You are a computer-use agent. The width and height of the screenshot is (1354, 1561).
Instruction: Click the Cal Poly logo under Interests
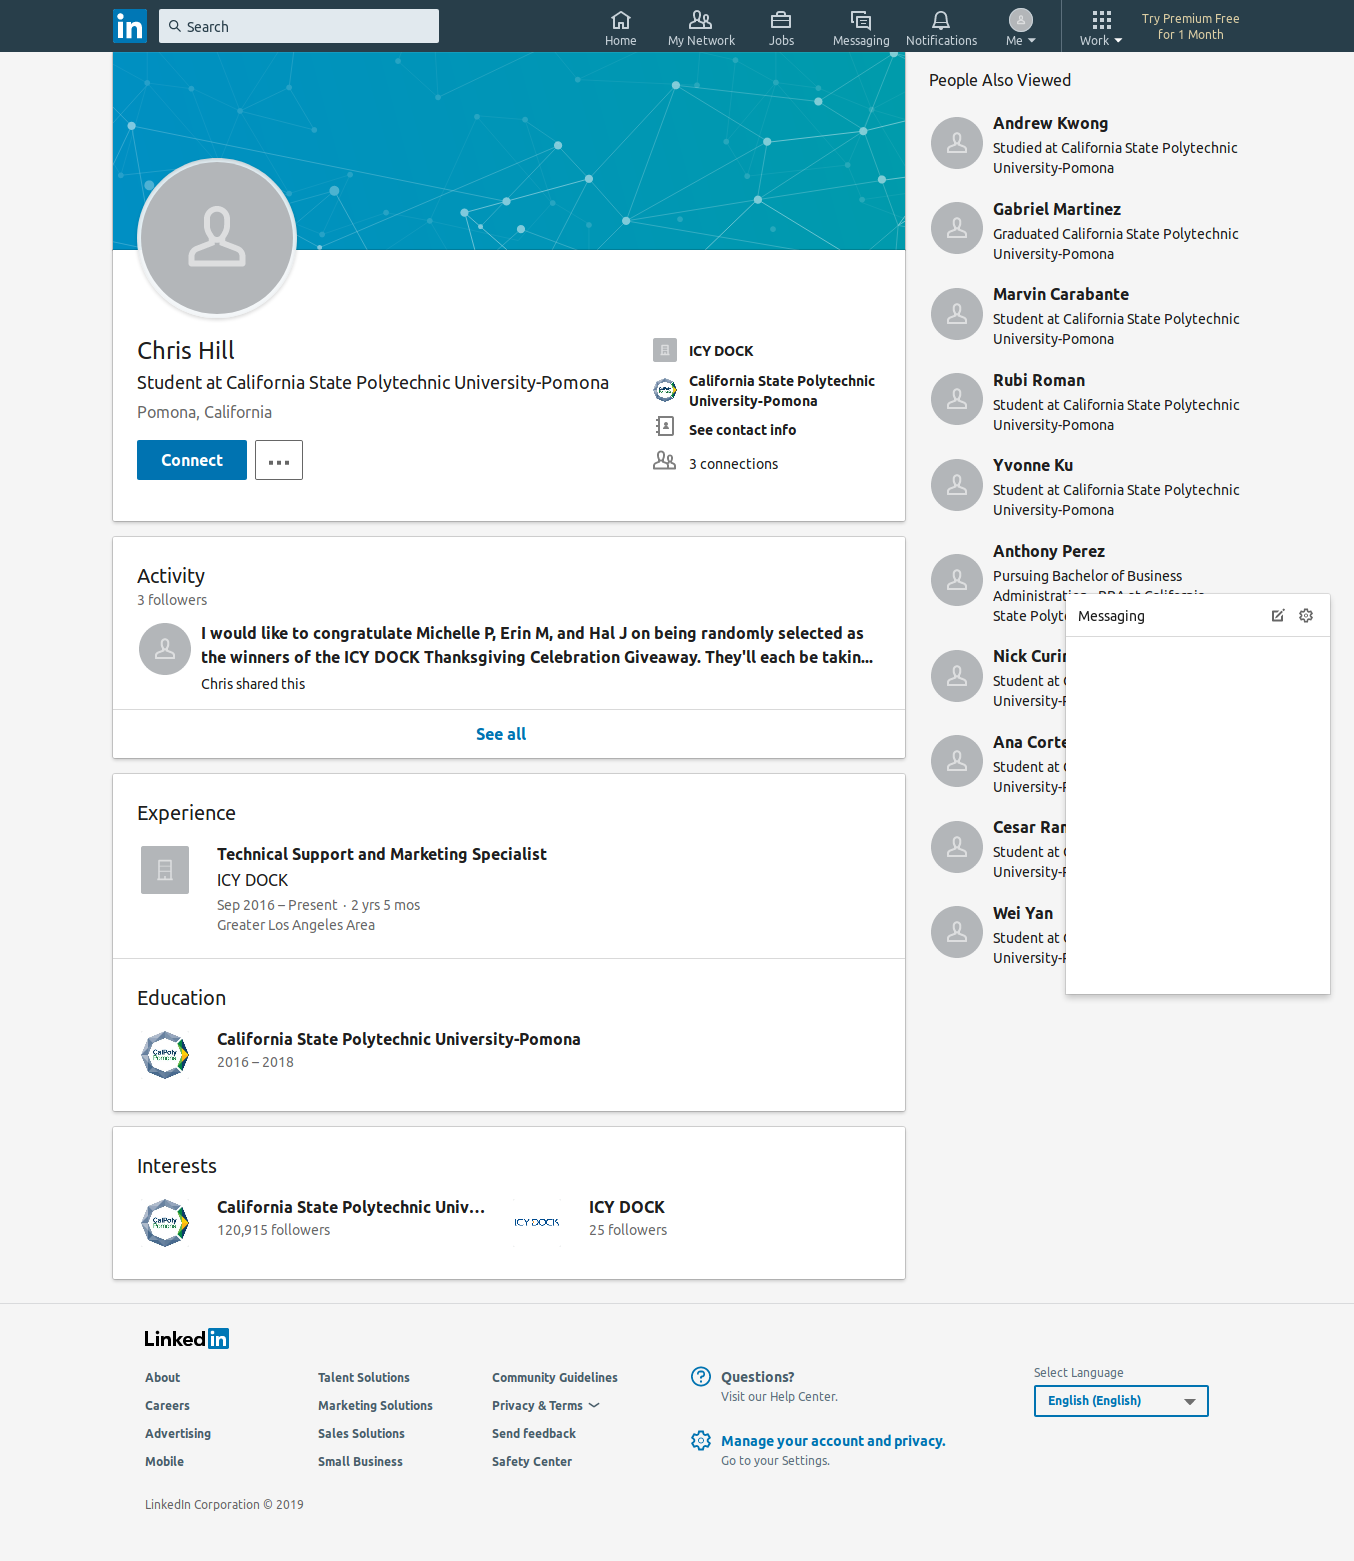pos(165,1223)
